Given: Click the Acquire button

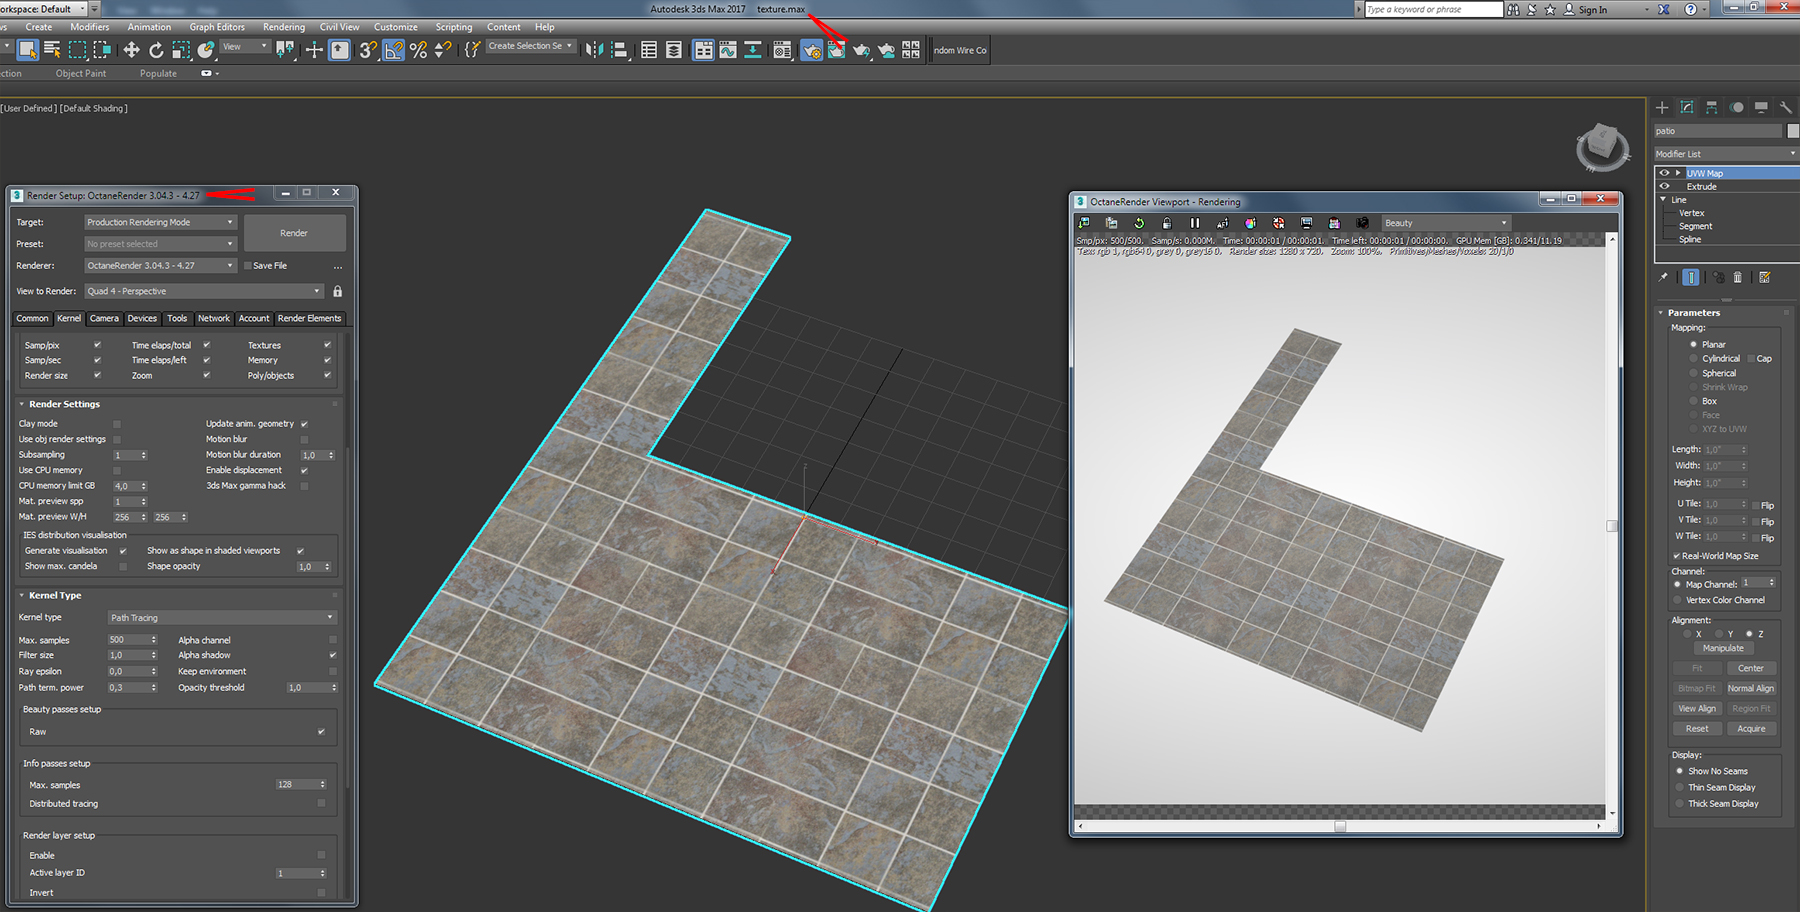Looking at the screenshot, I should [x=1751, y=728].
